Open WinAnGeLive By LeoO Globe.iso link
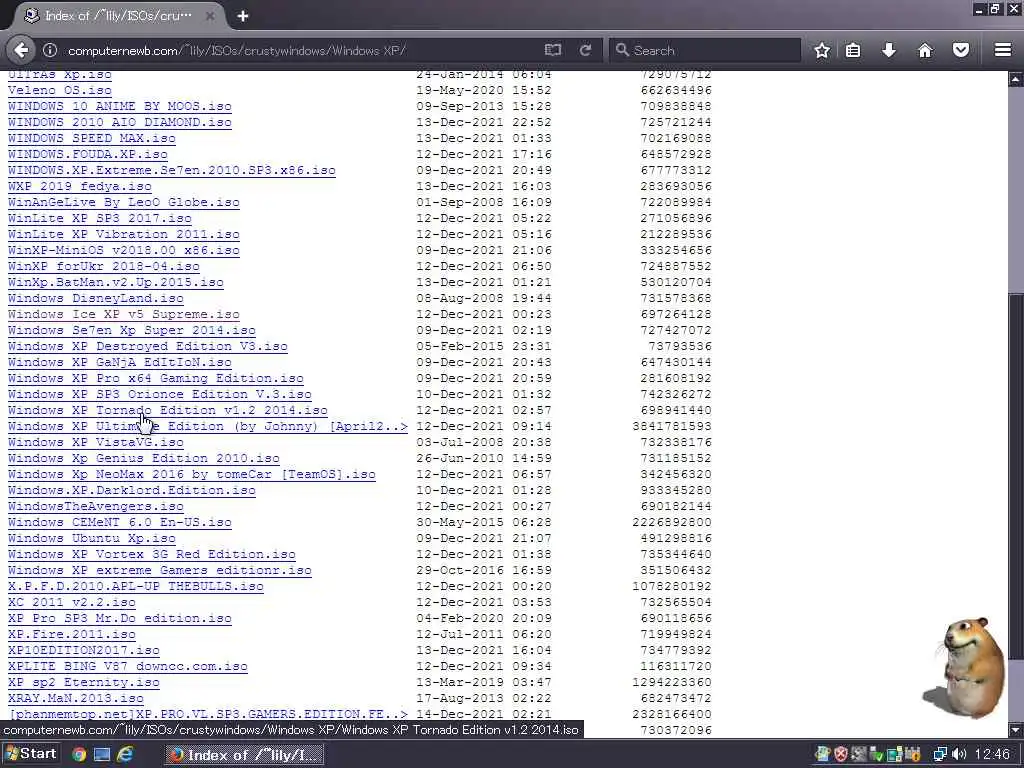Viewport: 1024px width, 768px height. (x=123, y=202)
